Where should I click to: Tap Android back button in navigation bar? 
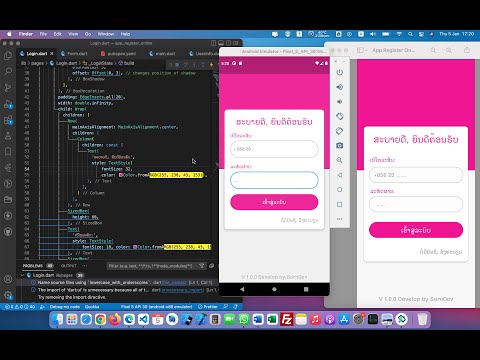point(242,289)
